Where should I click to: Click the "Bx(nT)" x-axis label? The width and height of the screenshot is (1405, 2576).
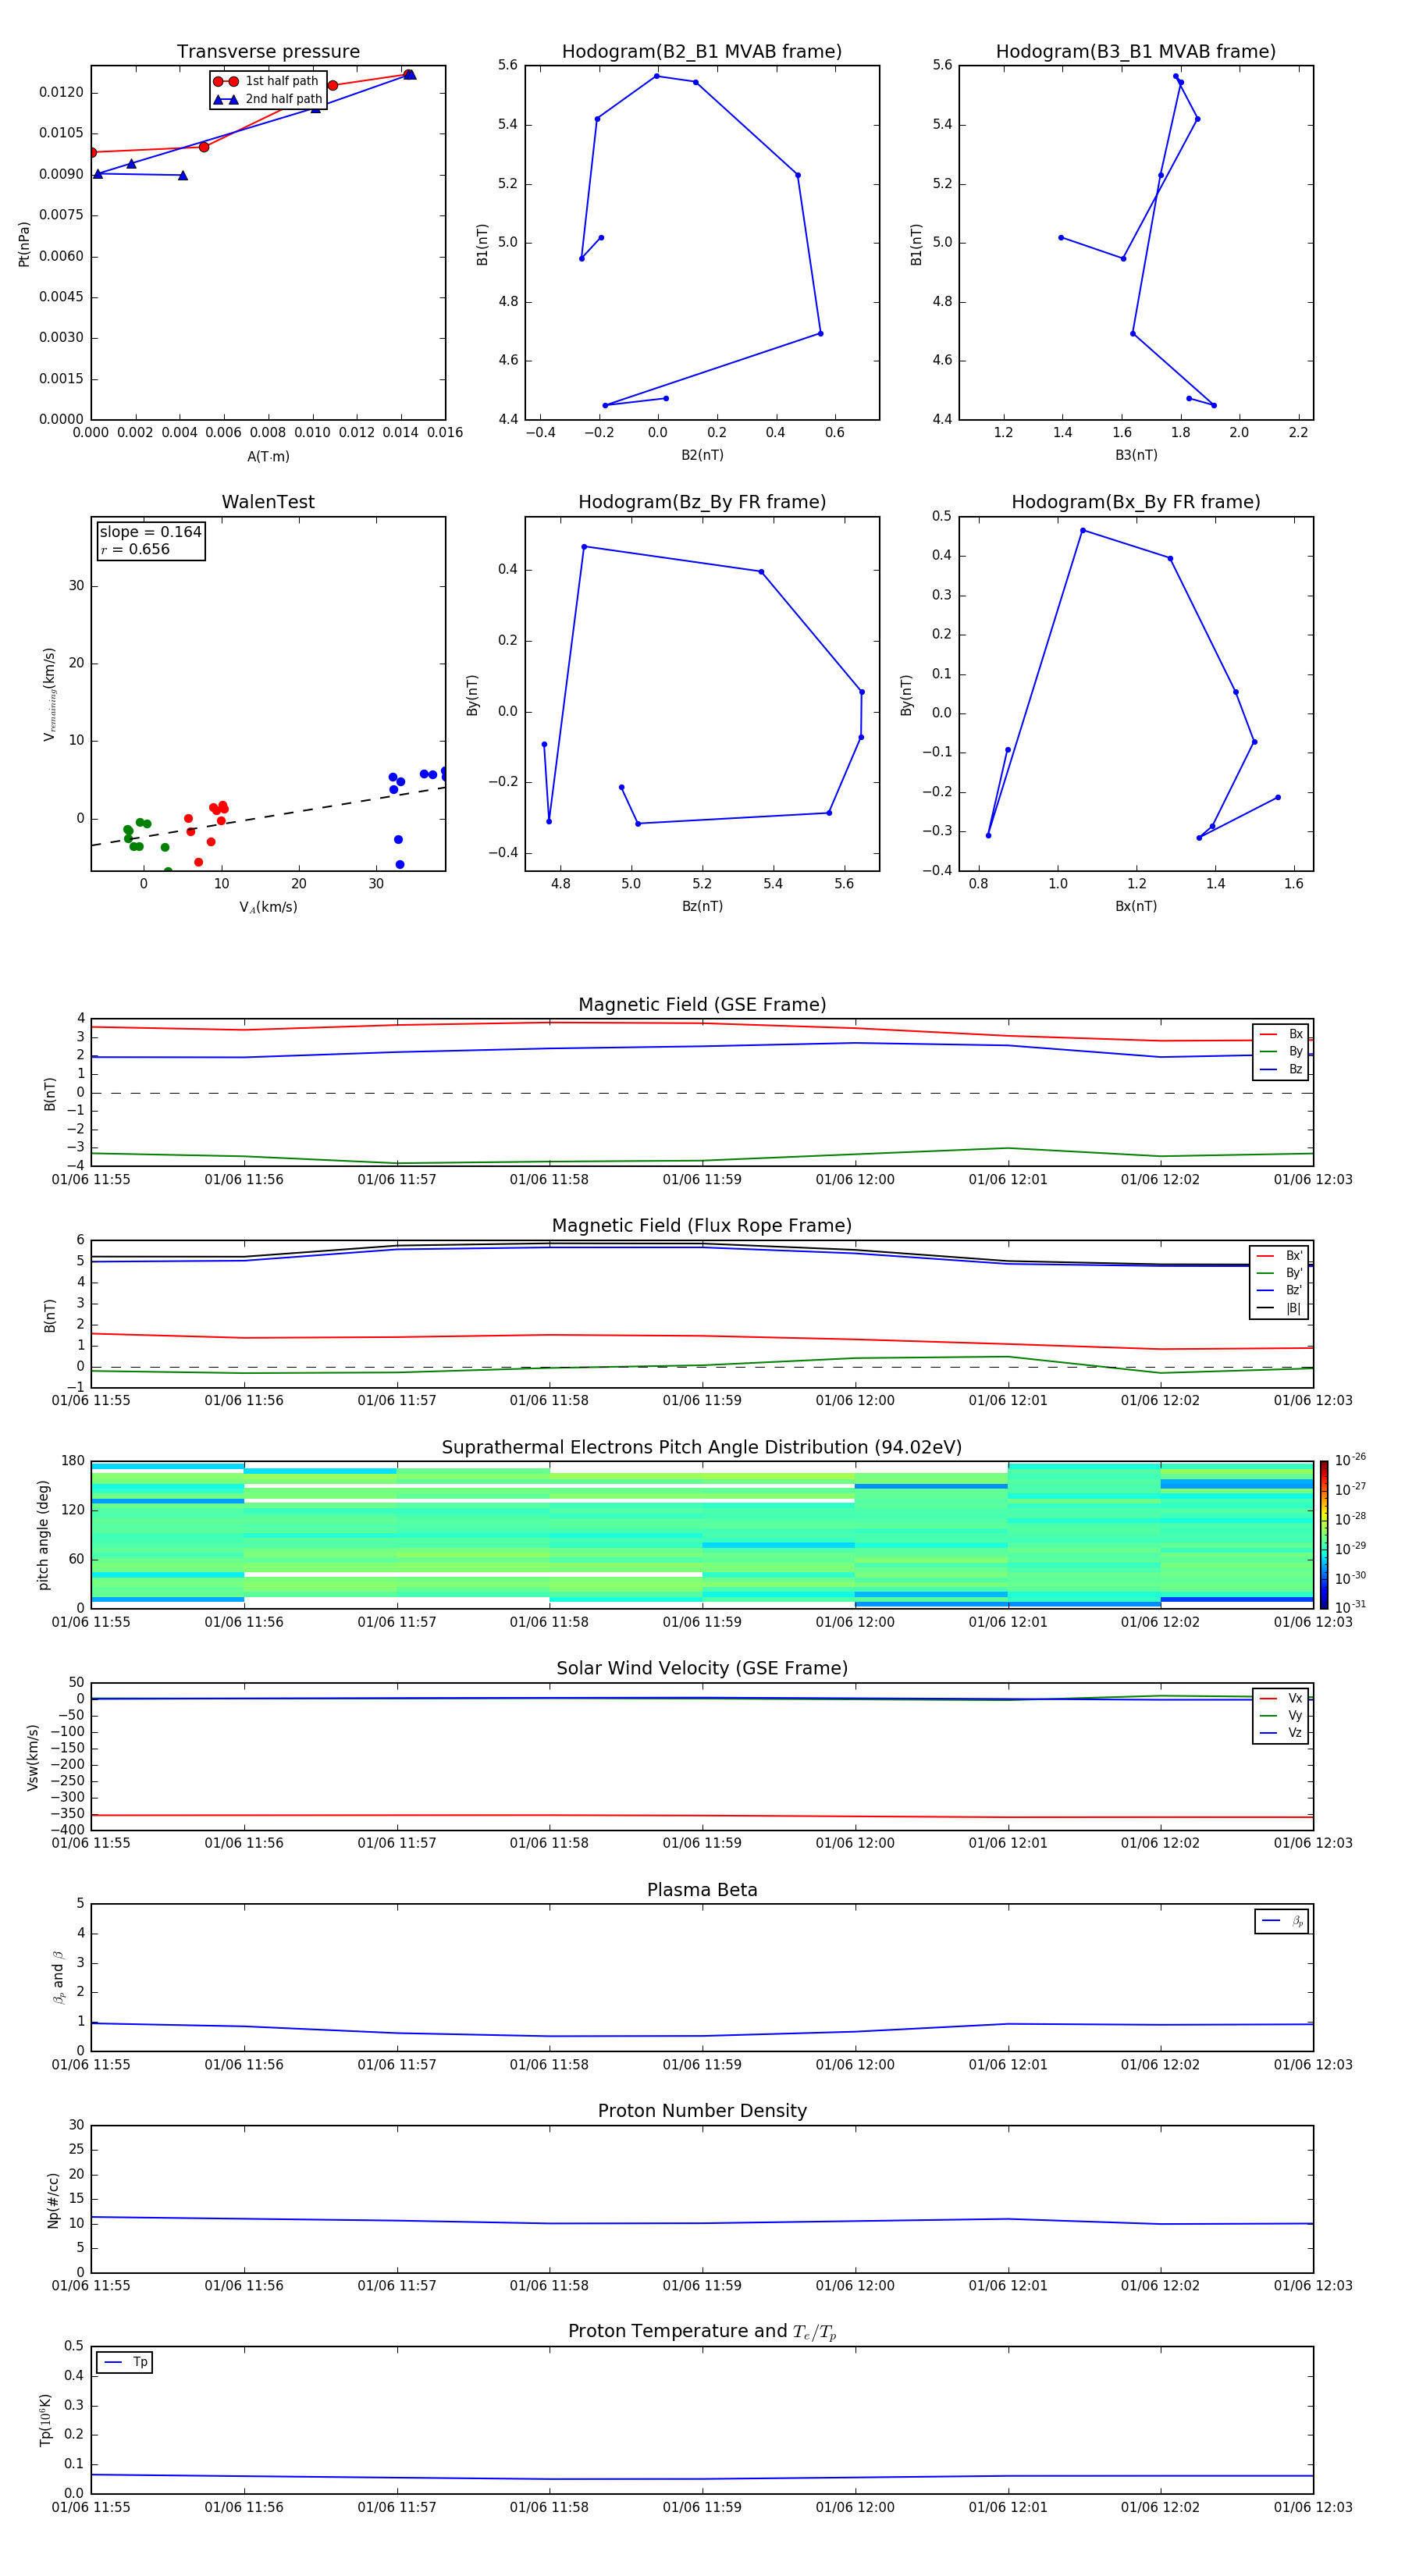(1136, 906)
